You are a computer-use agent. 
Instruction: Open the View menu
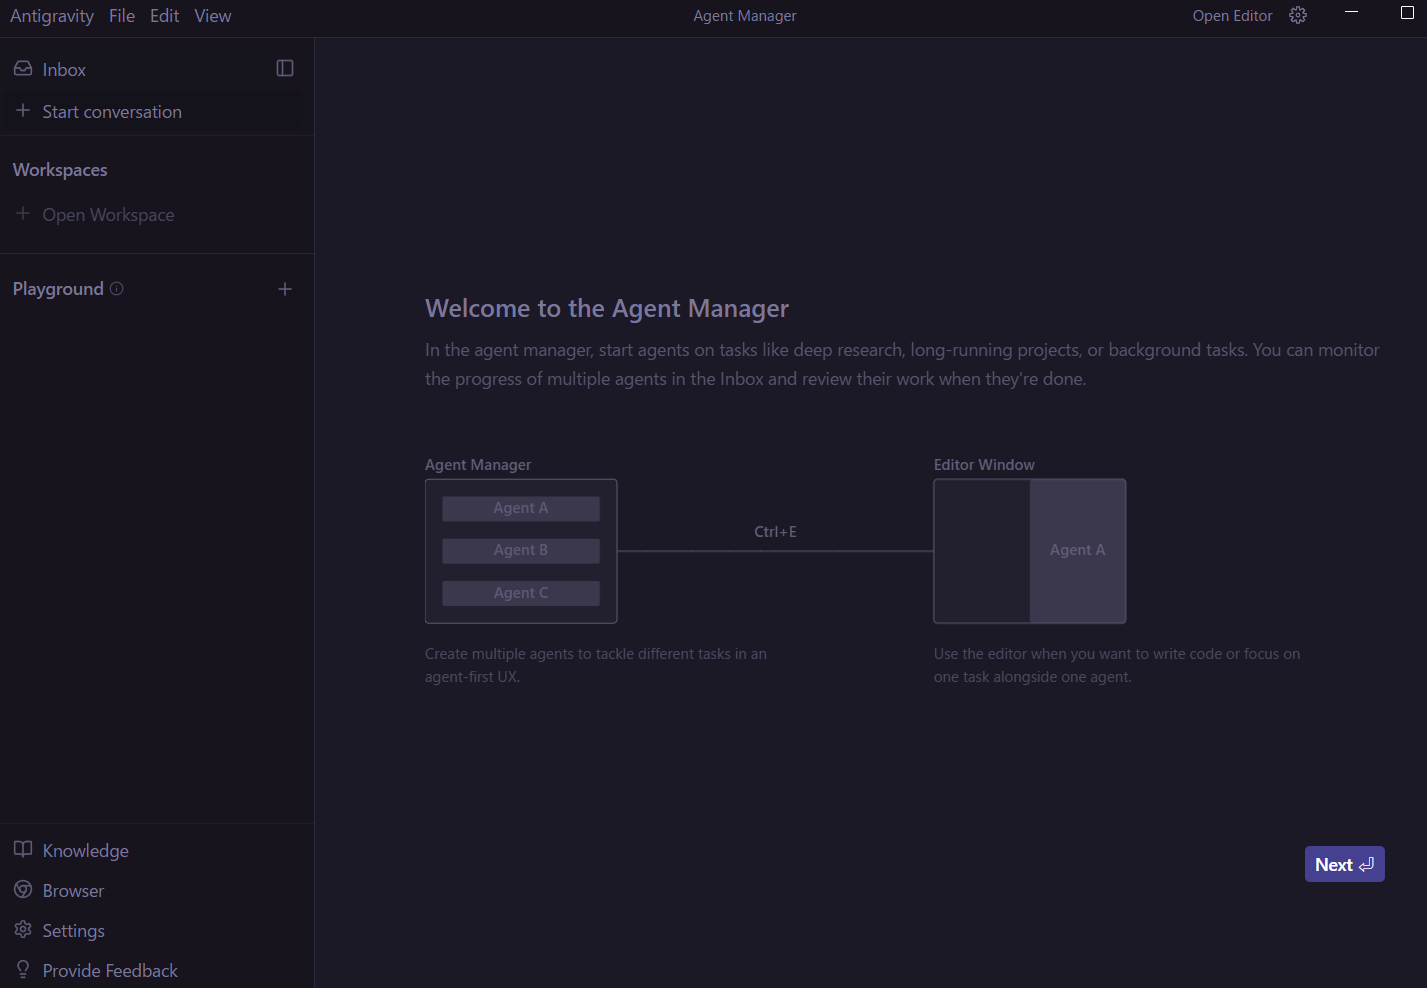coord(213,16)
